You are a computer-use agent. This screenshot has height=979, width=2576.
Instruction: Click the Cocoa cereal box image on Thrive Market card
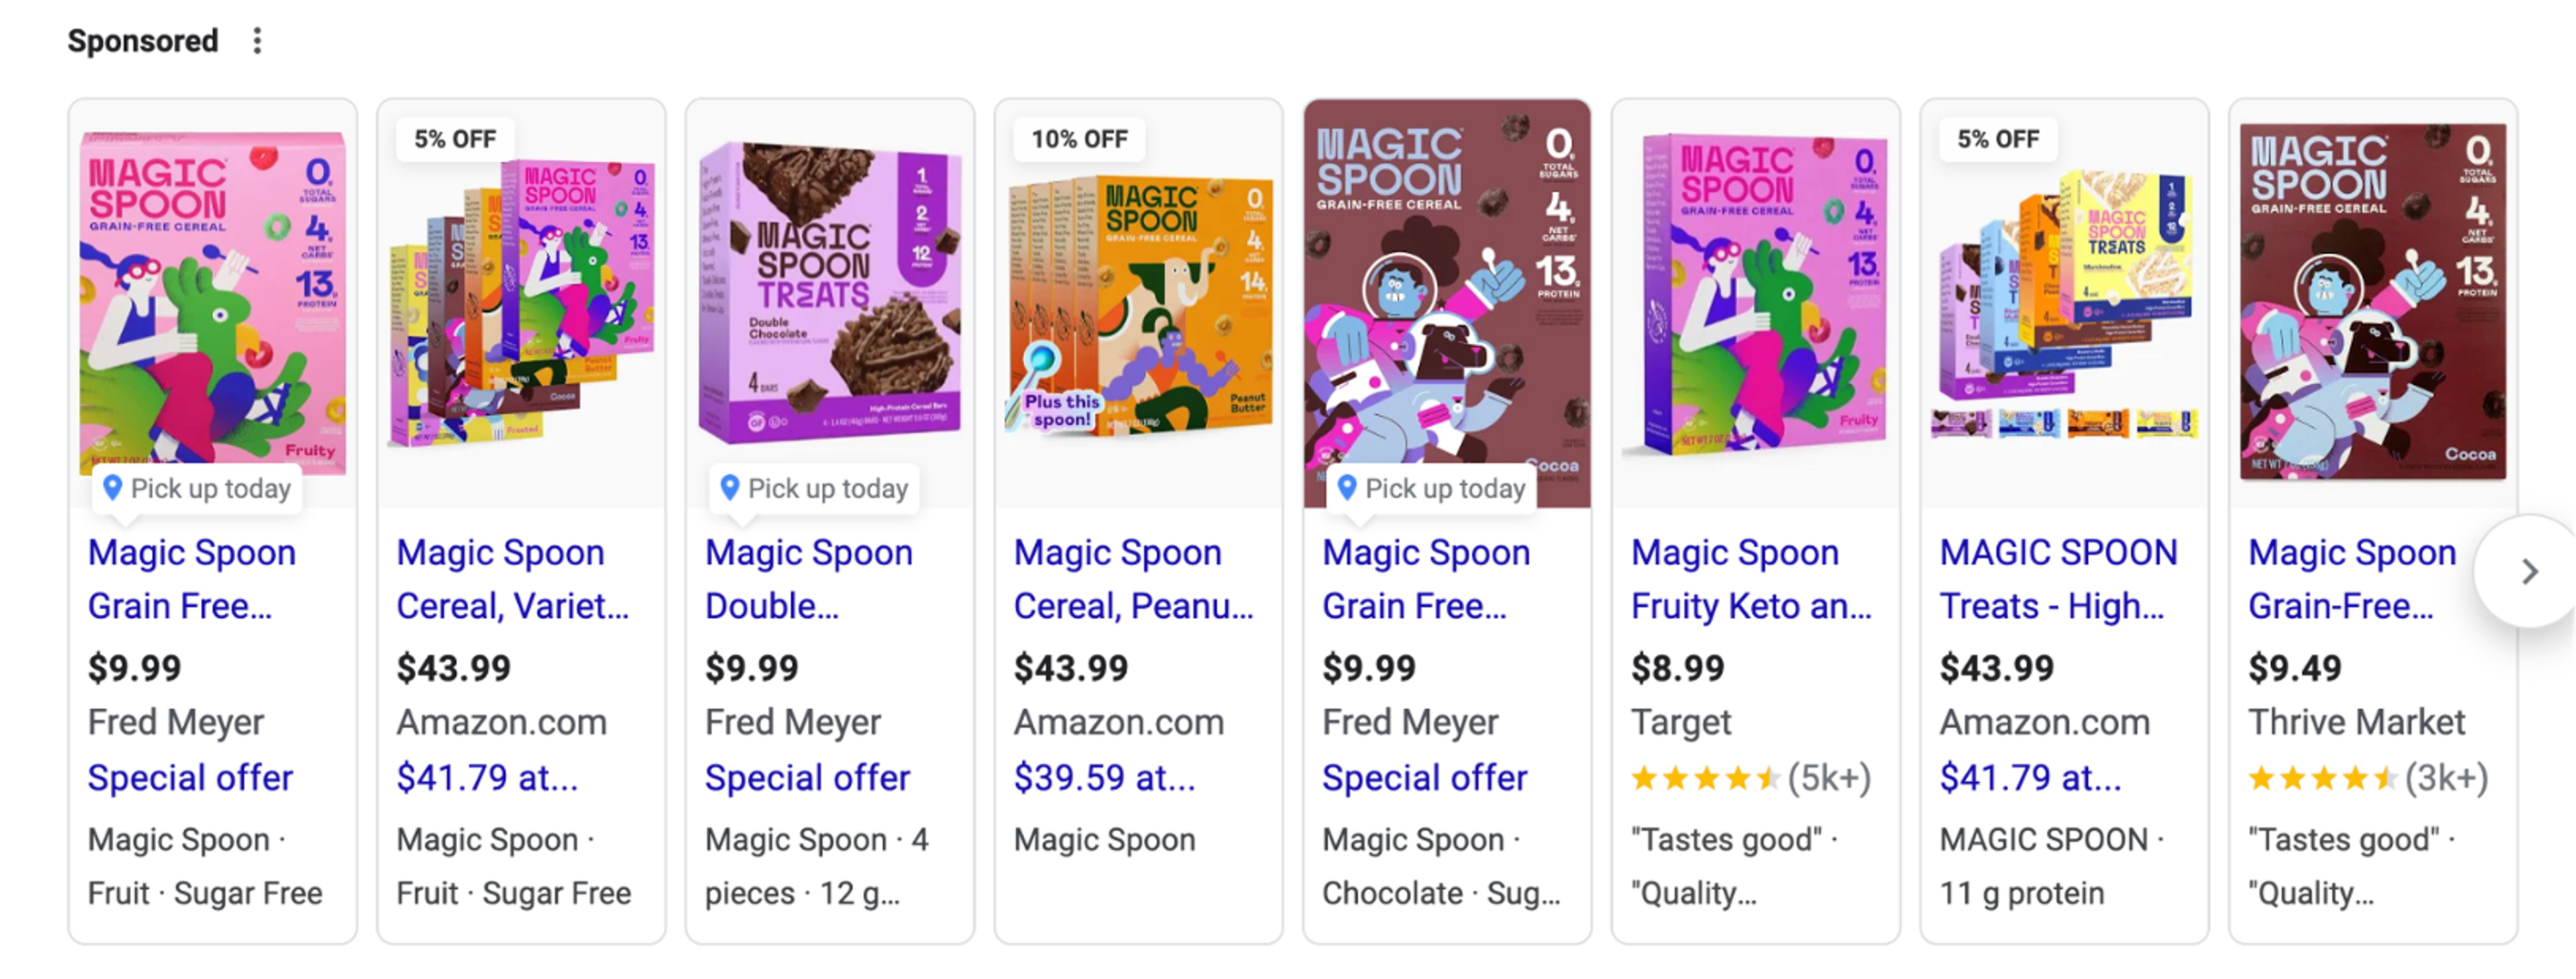coord(2370,300)
